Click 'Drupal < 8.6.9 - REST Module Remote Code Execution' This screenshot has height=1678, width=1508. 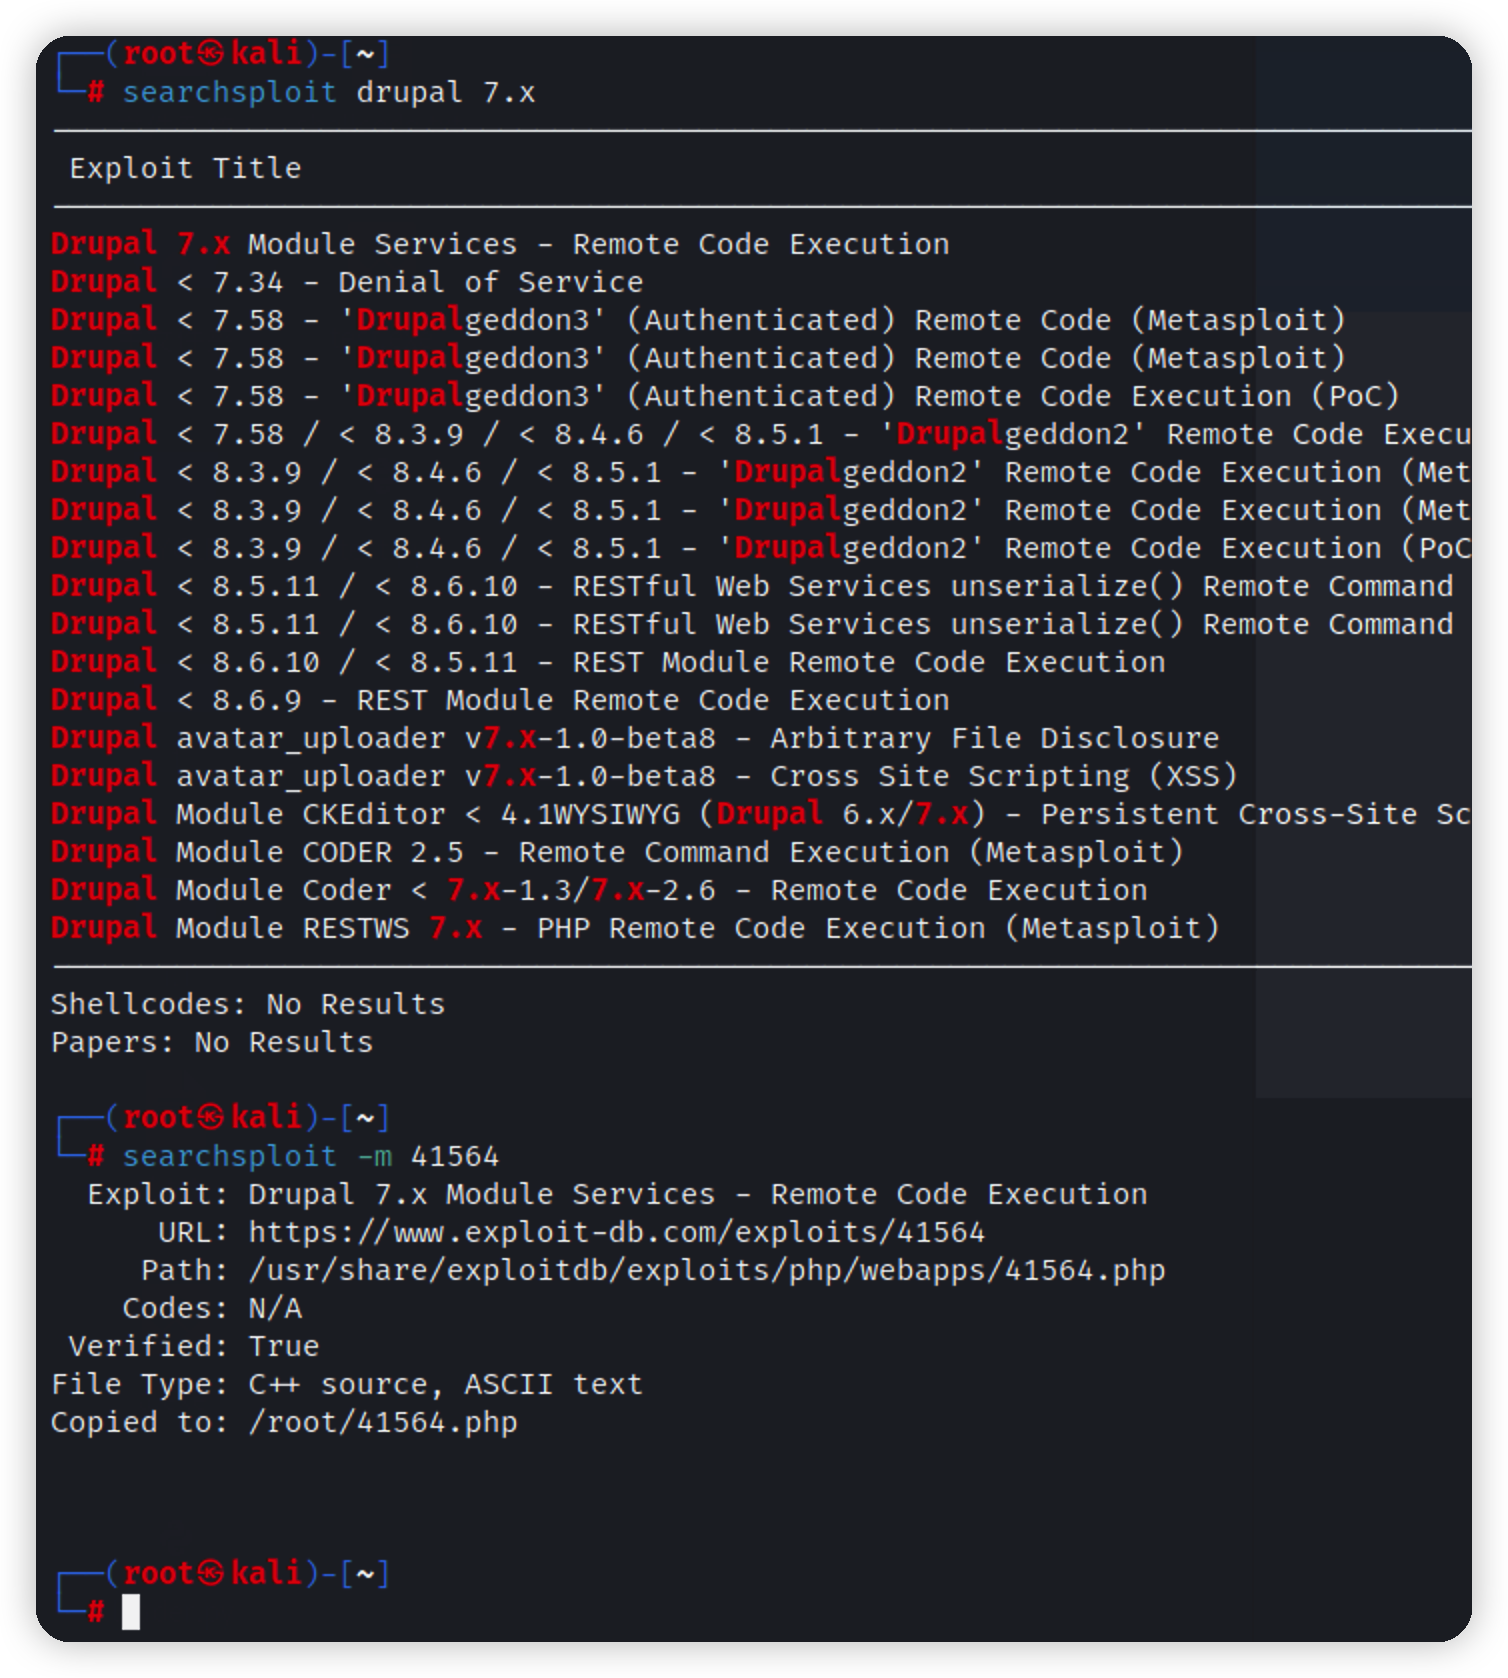pyautogui.click(x=500, y=700)
